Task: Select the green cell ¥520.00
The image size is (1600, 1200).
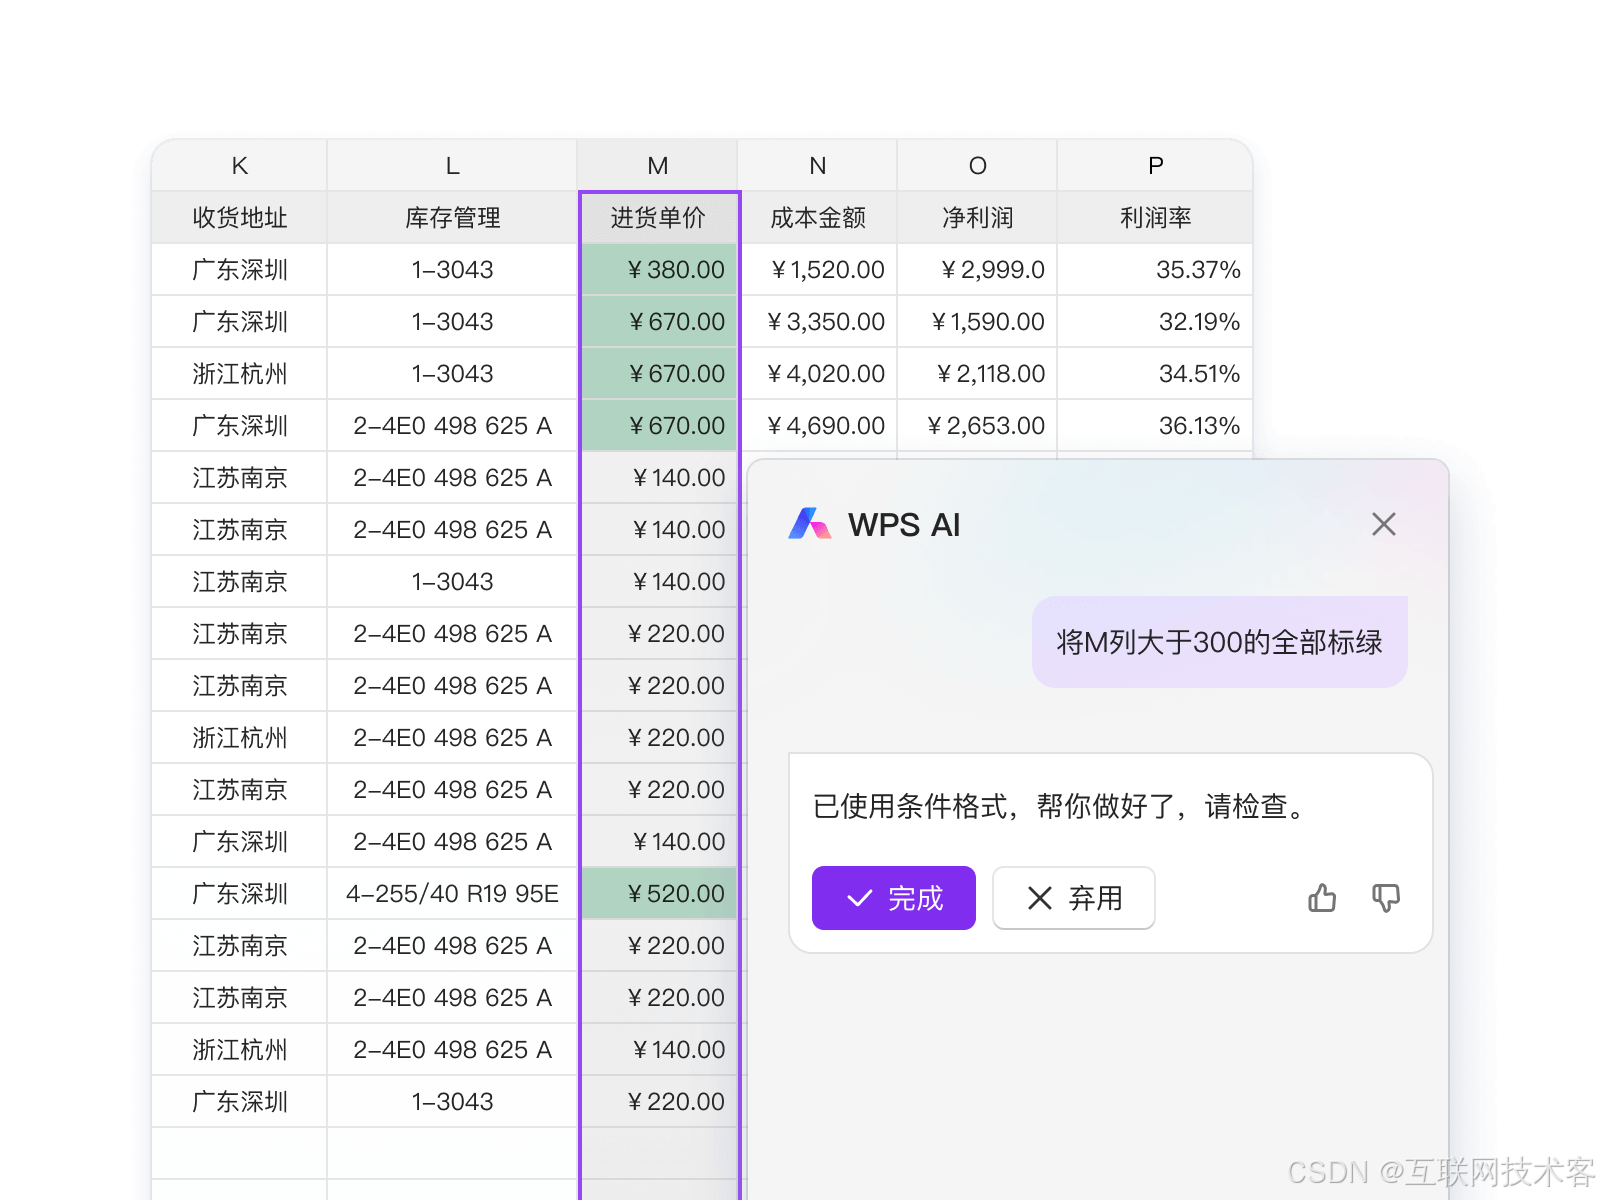Action: pos(659,894)
